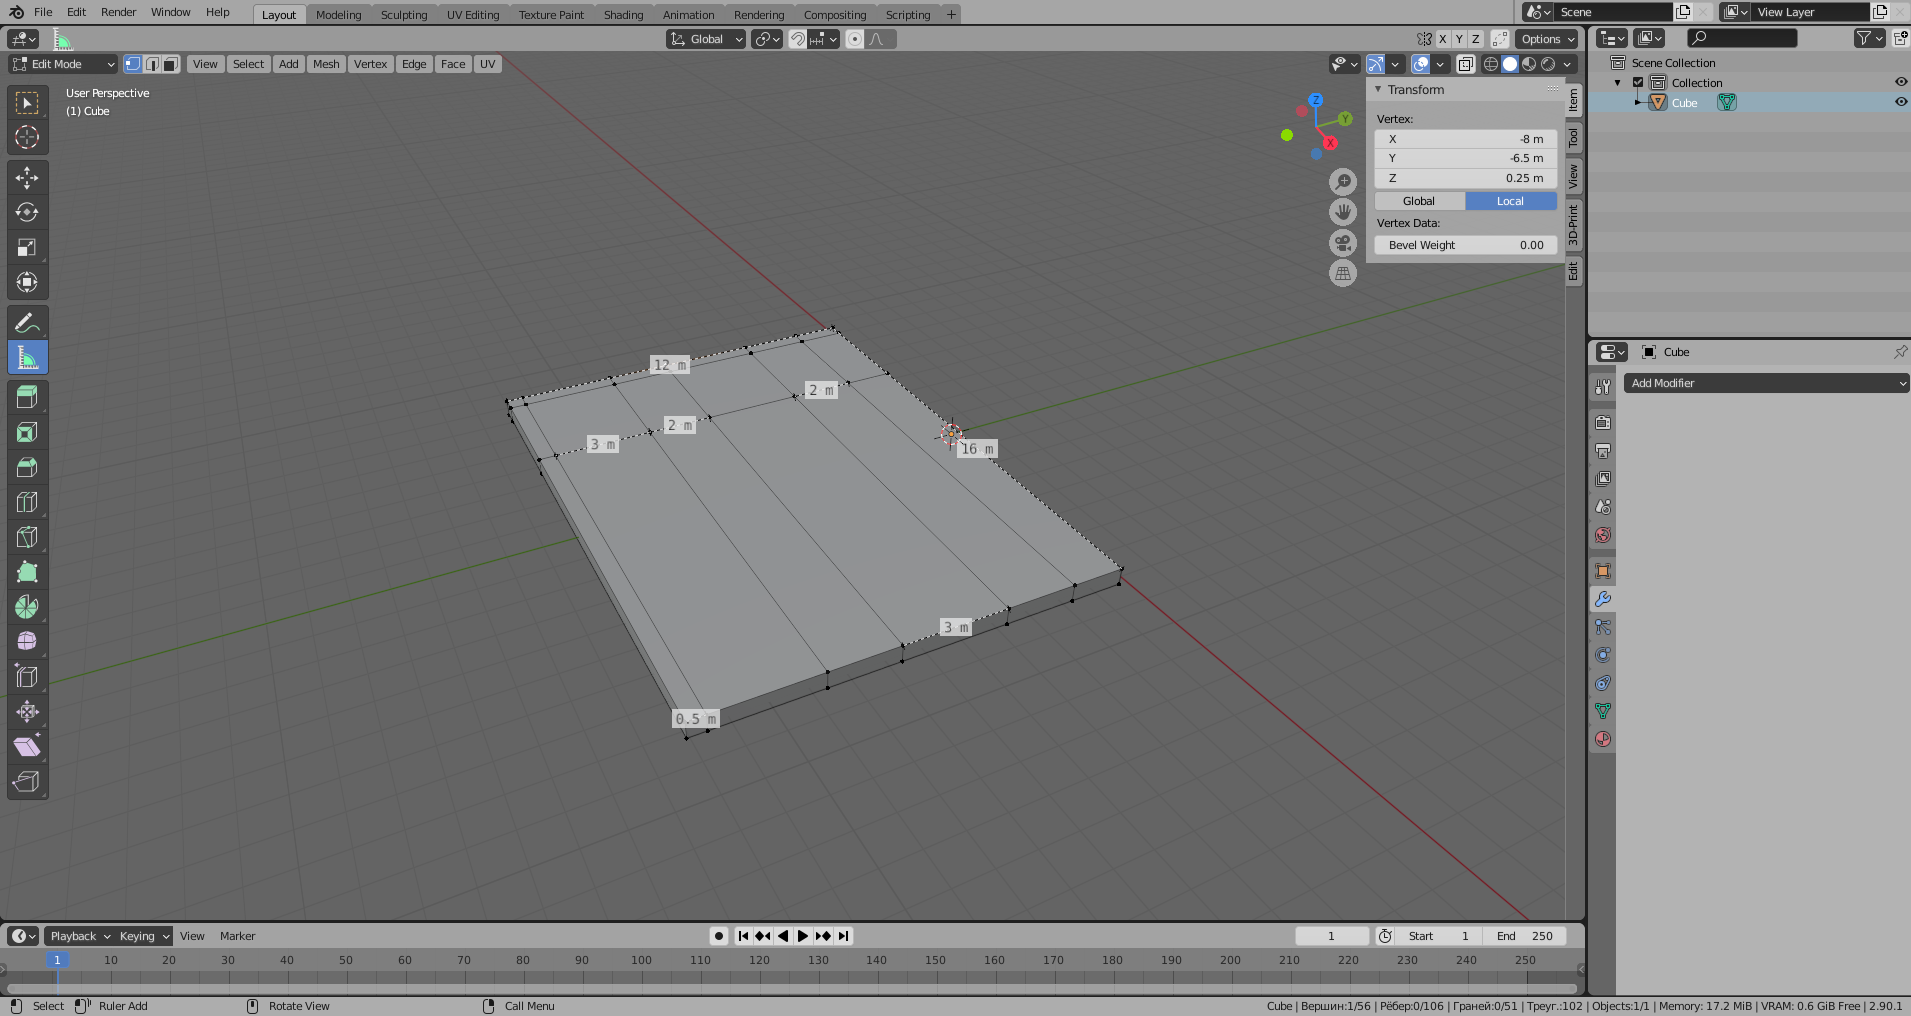This screenshot has width=1911, height=1016.
Task: Click the Bevel Weight slider field
Action: 1465,245
